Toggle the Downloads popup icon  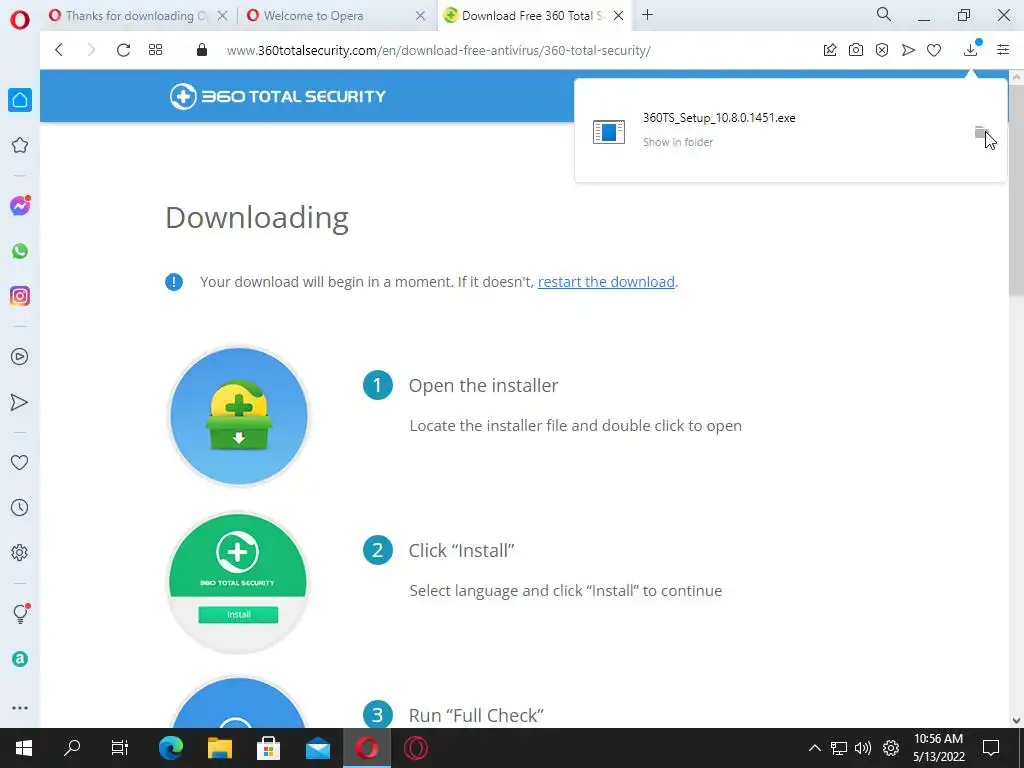(971, 50)
